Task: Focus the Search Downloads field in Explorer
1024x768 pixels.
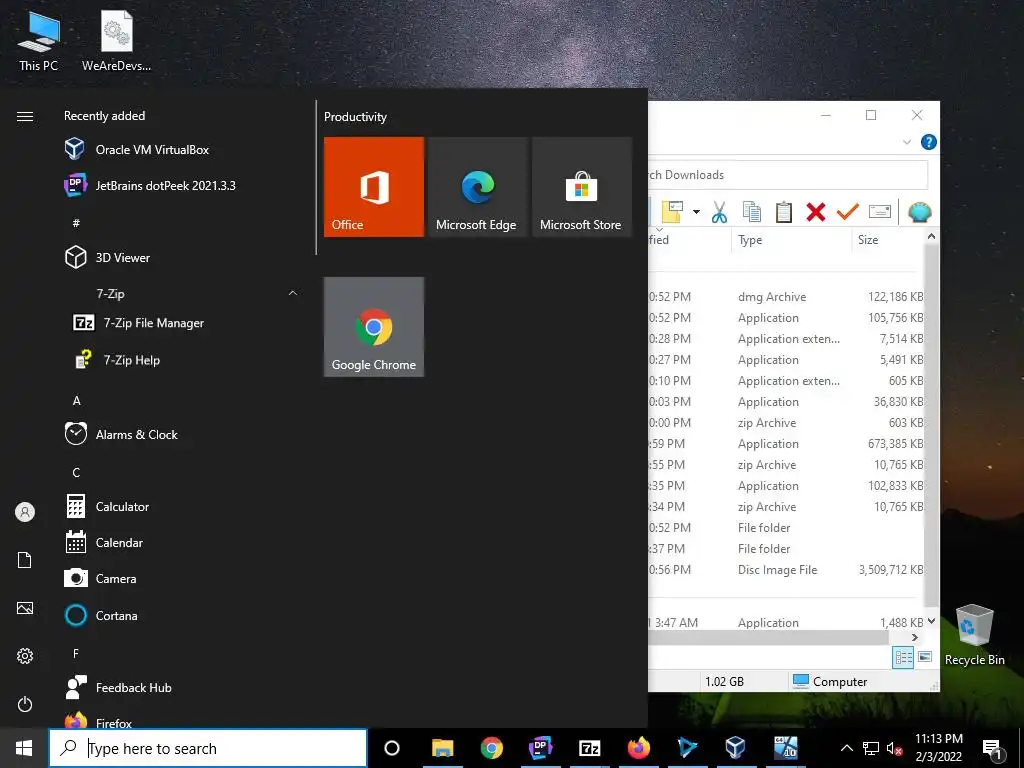Action: coord(788,174)
